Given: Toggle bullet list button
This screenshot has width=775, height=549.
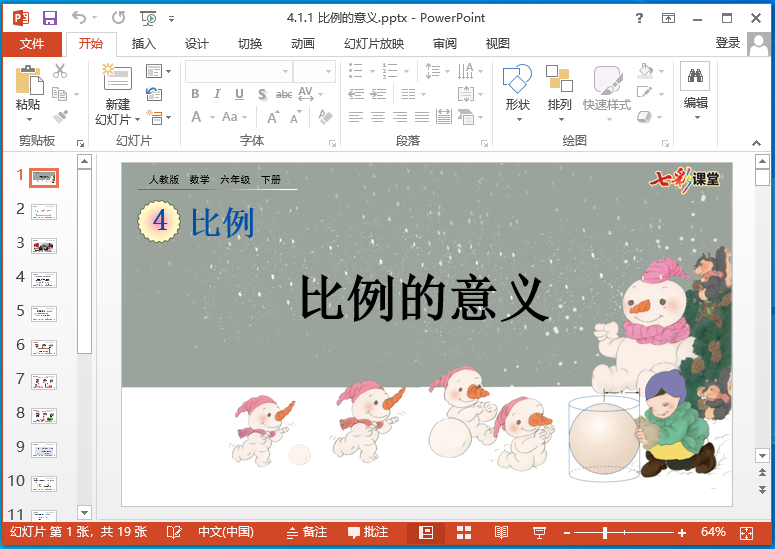Looking at the screenshot, I should point(356,71).
